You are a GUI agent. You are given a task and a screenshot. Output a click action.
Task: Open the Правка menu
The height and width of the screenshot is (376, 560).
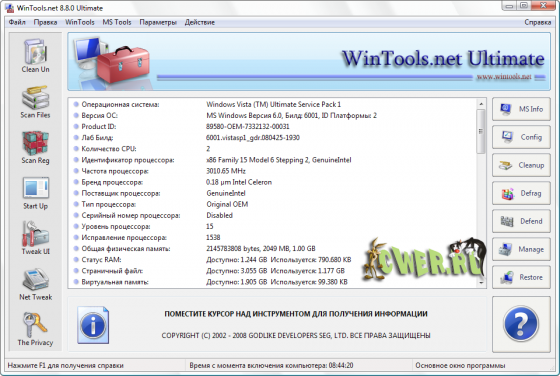(x=45, y=22)
